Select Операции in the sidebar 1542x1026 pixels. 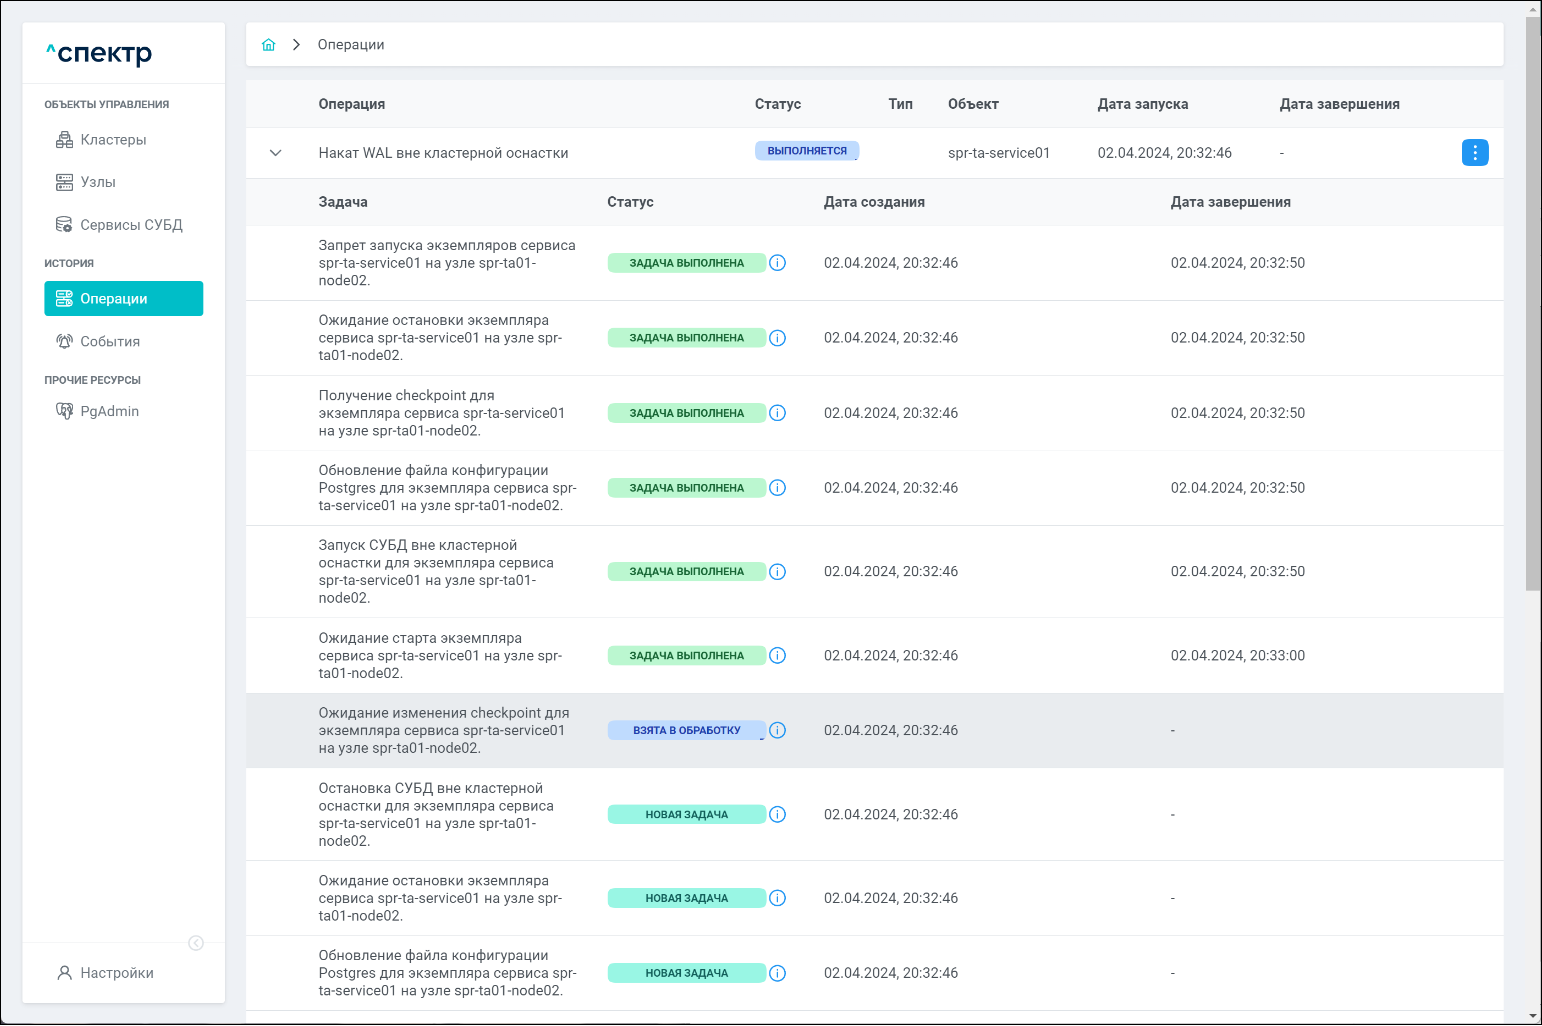coord(123,299)
